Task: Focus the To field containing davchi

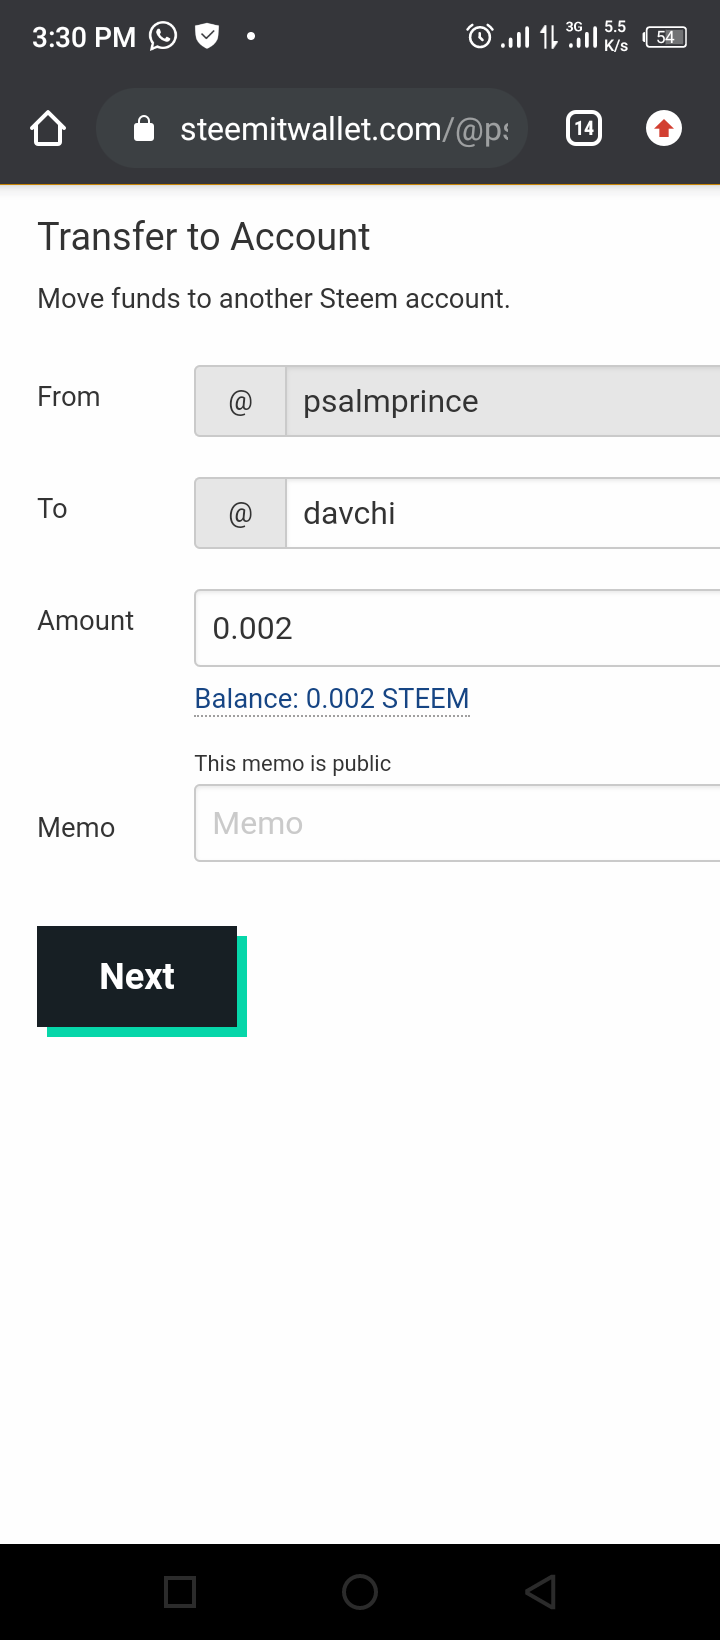Action: coord(503,513)
